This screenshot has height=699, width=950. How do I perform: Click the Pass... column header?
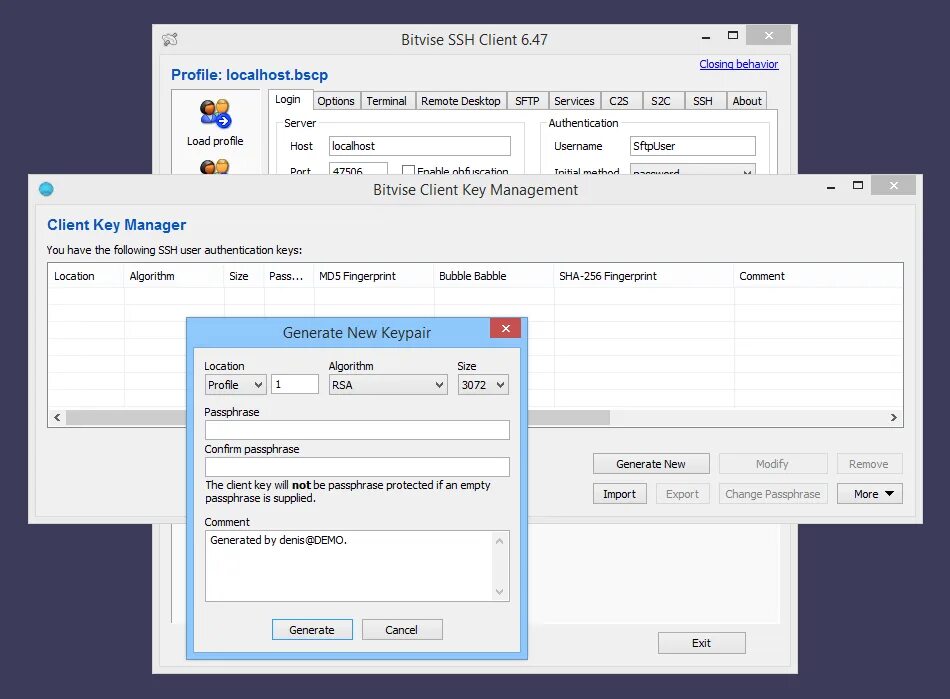[288, 276]
